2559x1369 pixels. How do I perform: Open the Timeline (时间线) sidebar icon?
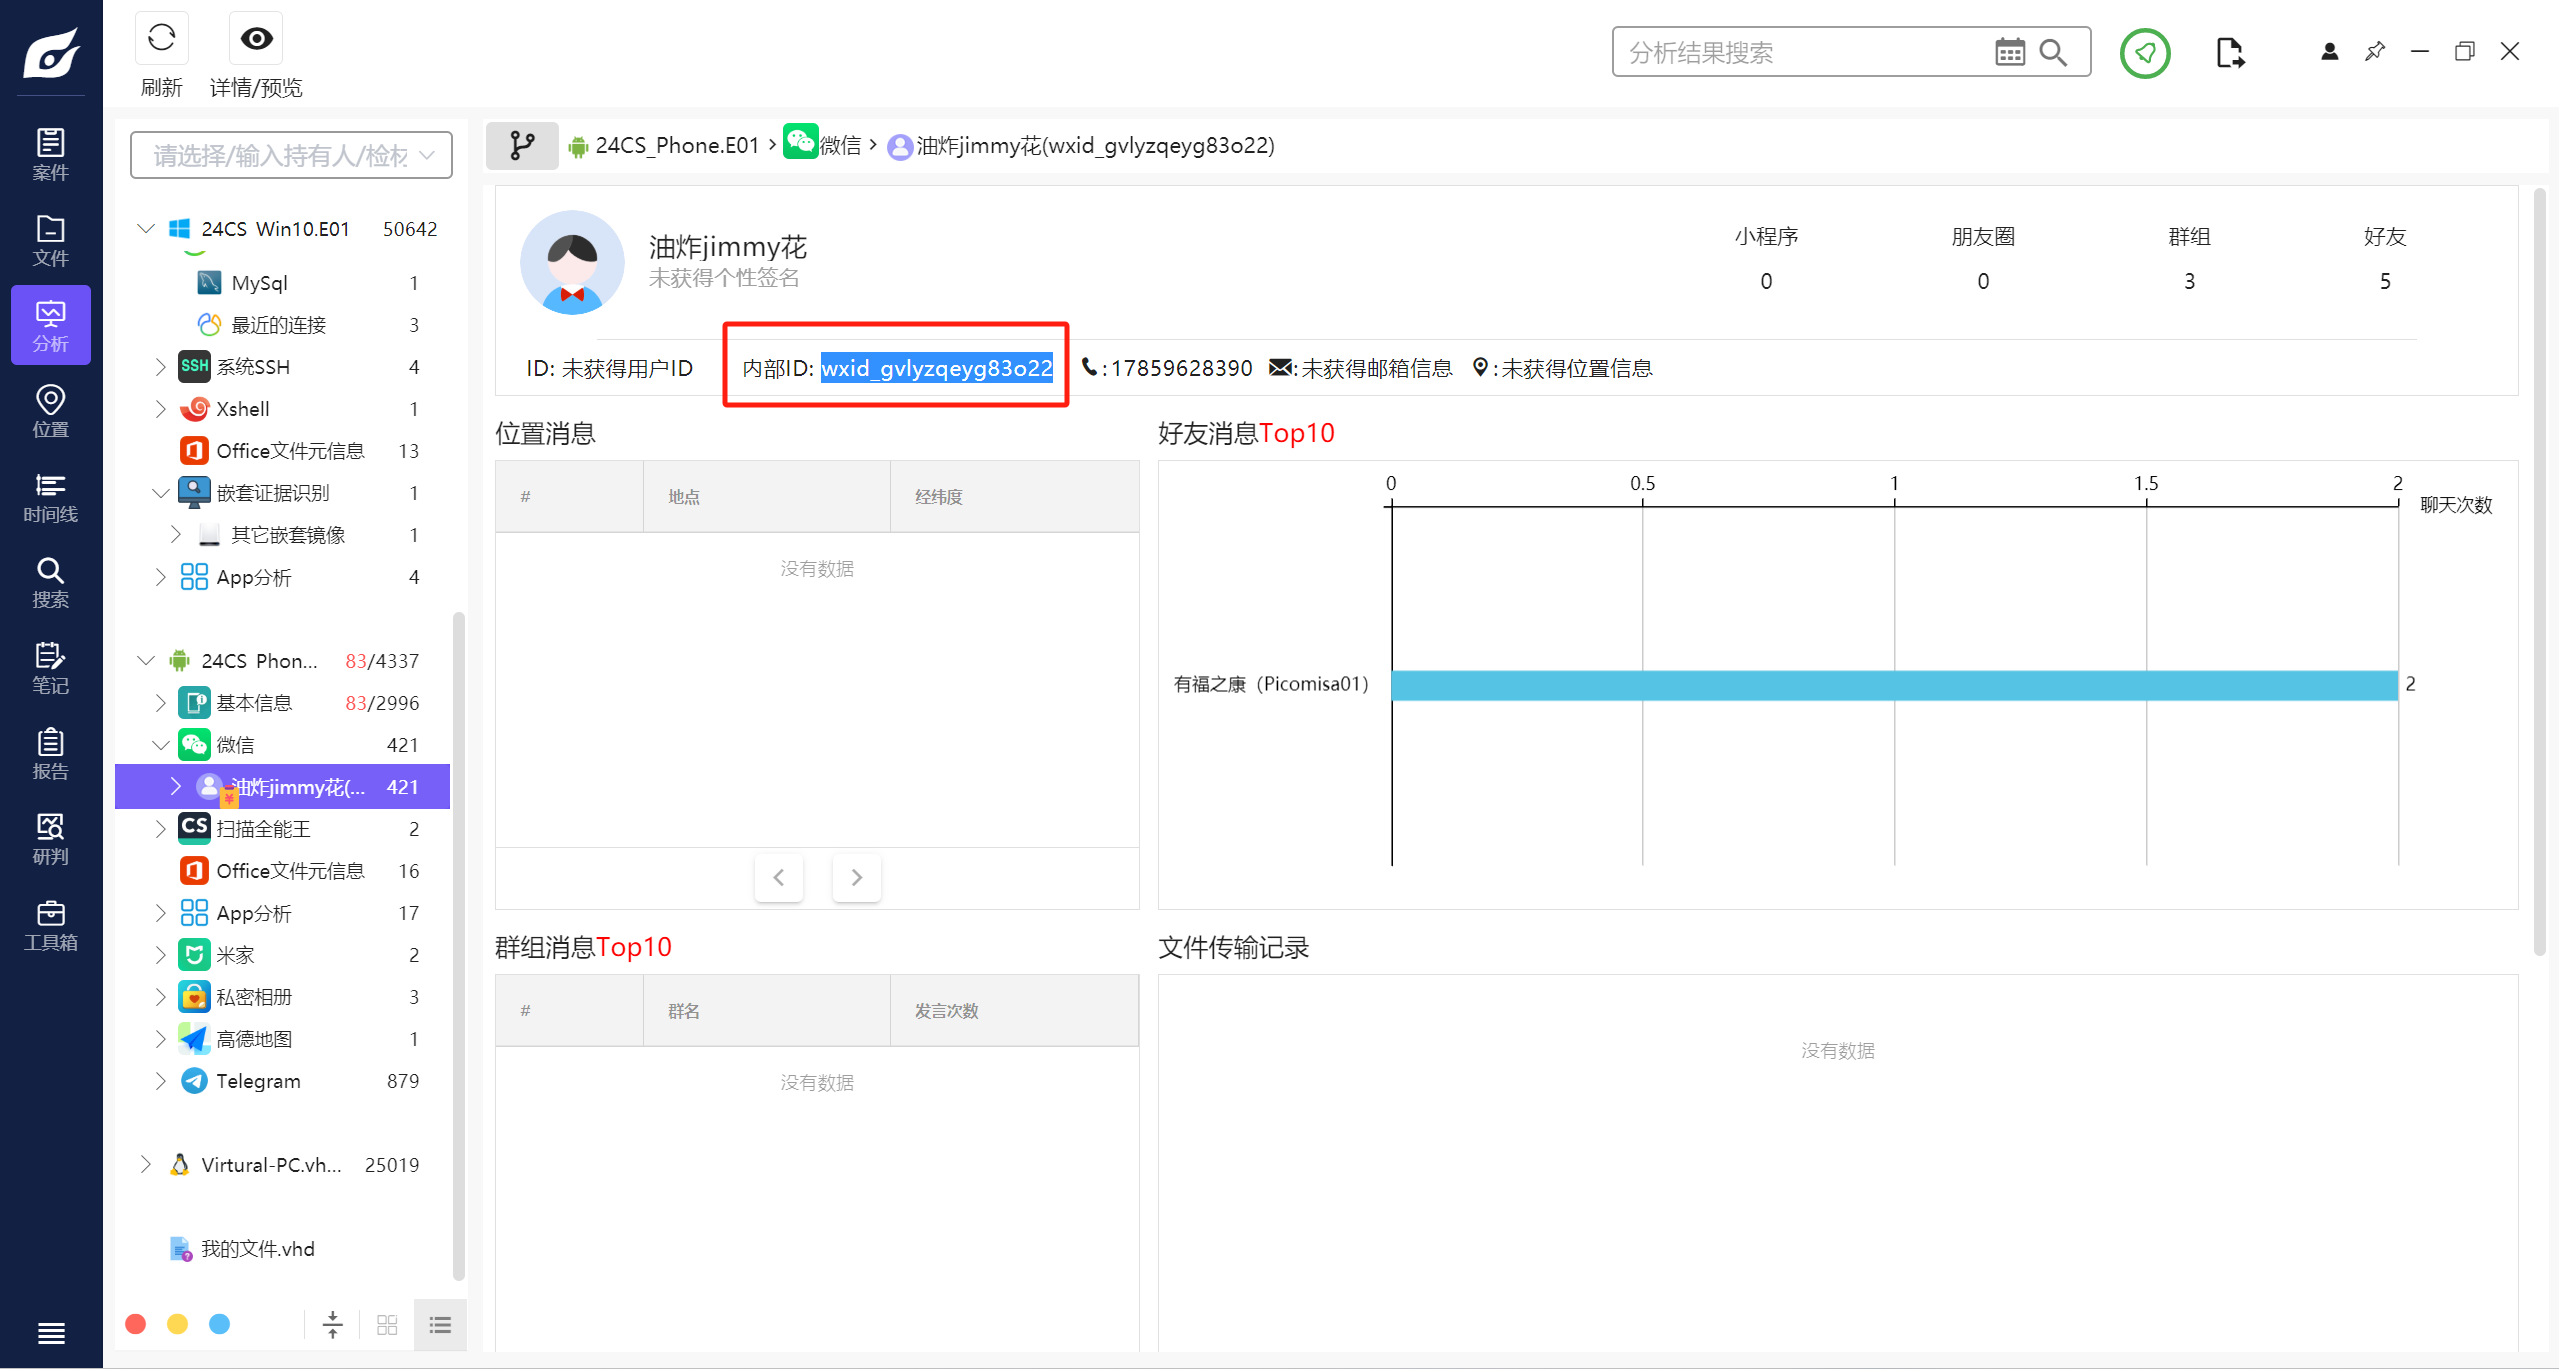point(50,497)
